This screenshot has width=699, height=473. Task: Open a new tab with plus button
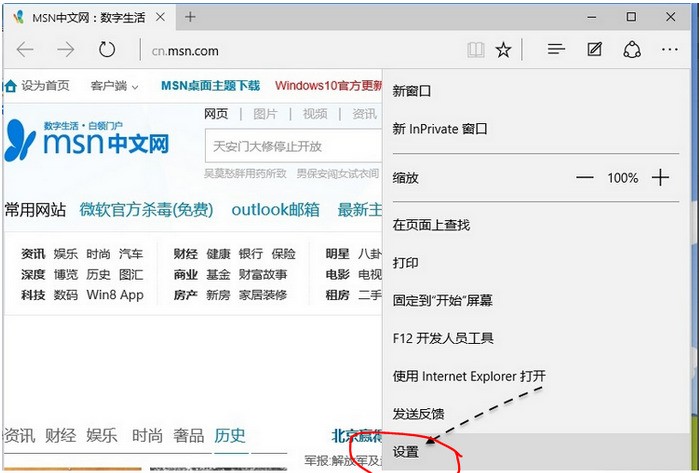pos(190,17)
